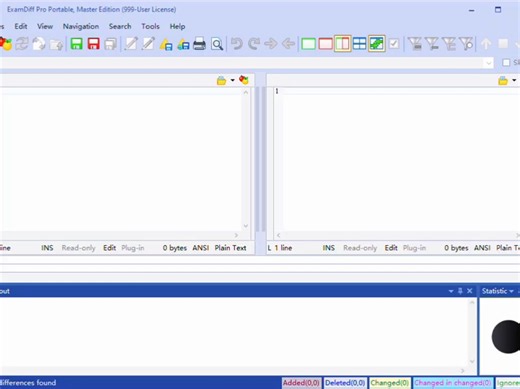The image size is (520, 389).
Task: Close the output panel
Action: click(x=470, y=291)
